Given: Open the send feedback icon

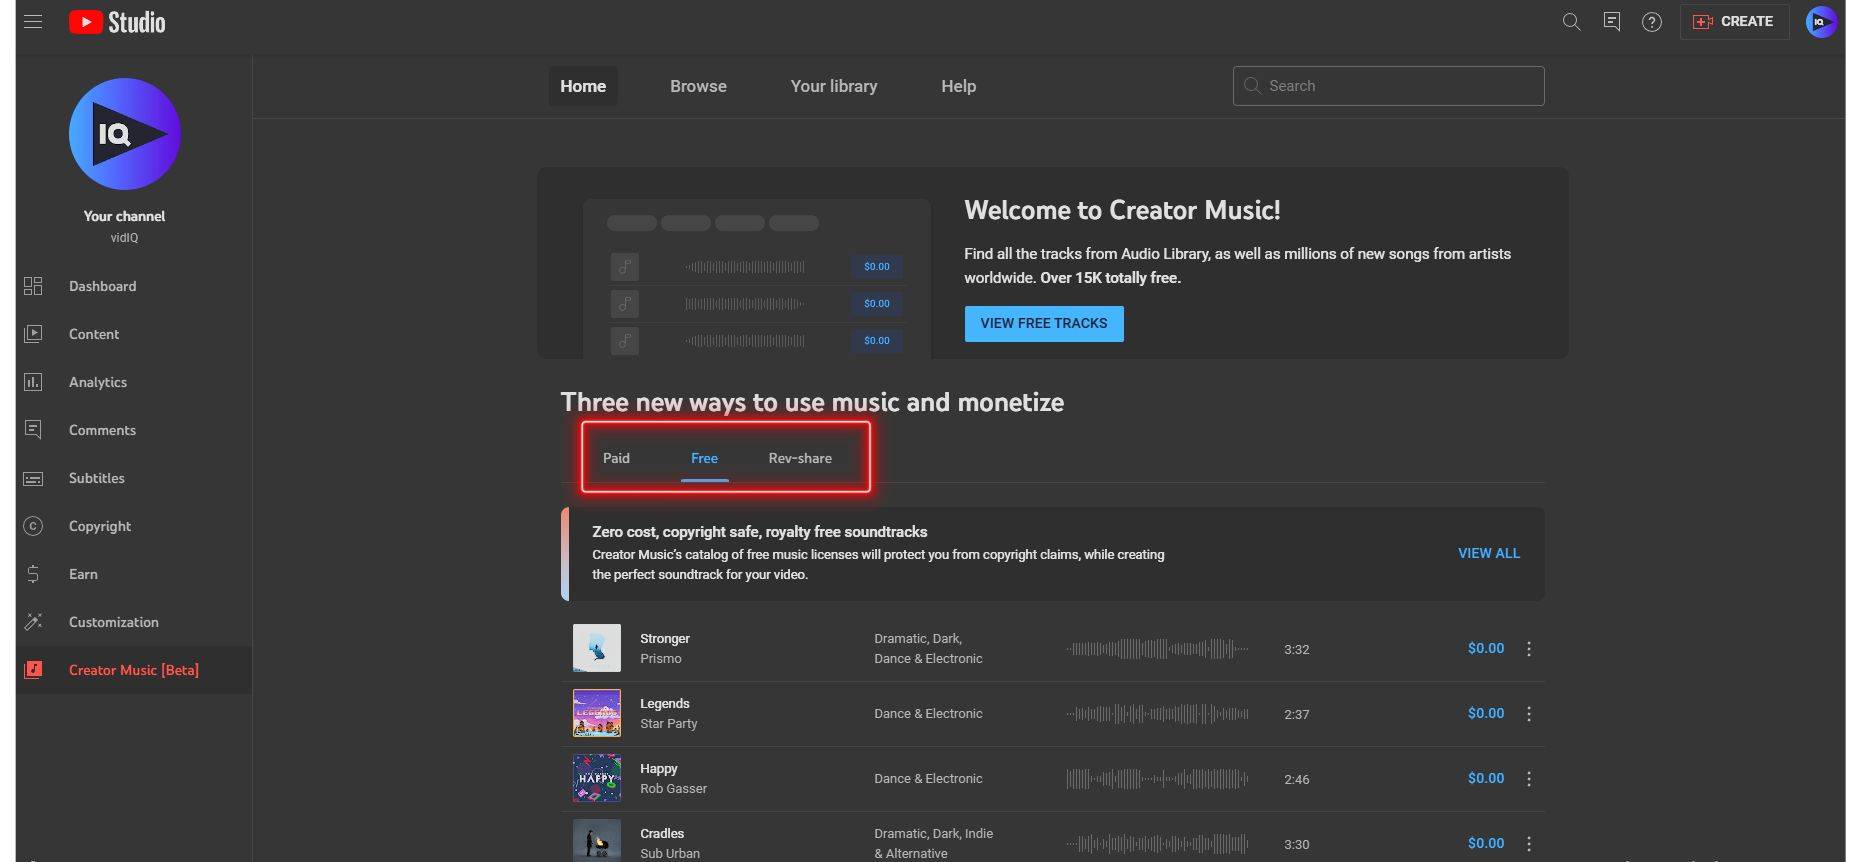Looking at the screenshot, I should [x=1611, y=21].
